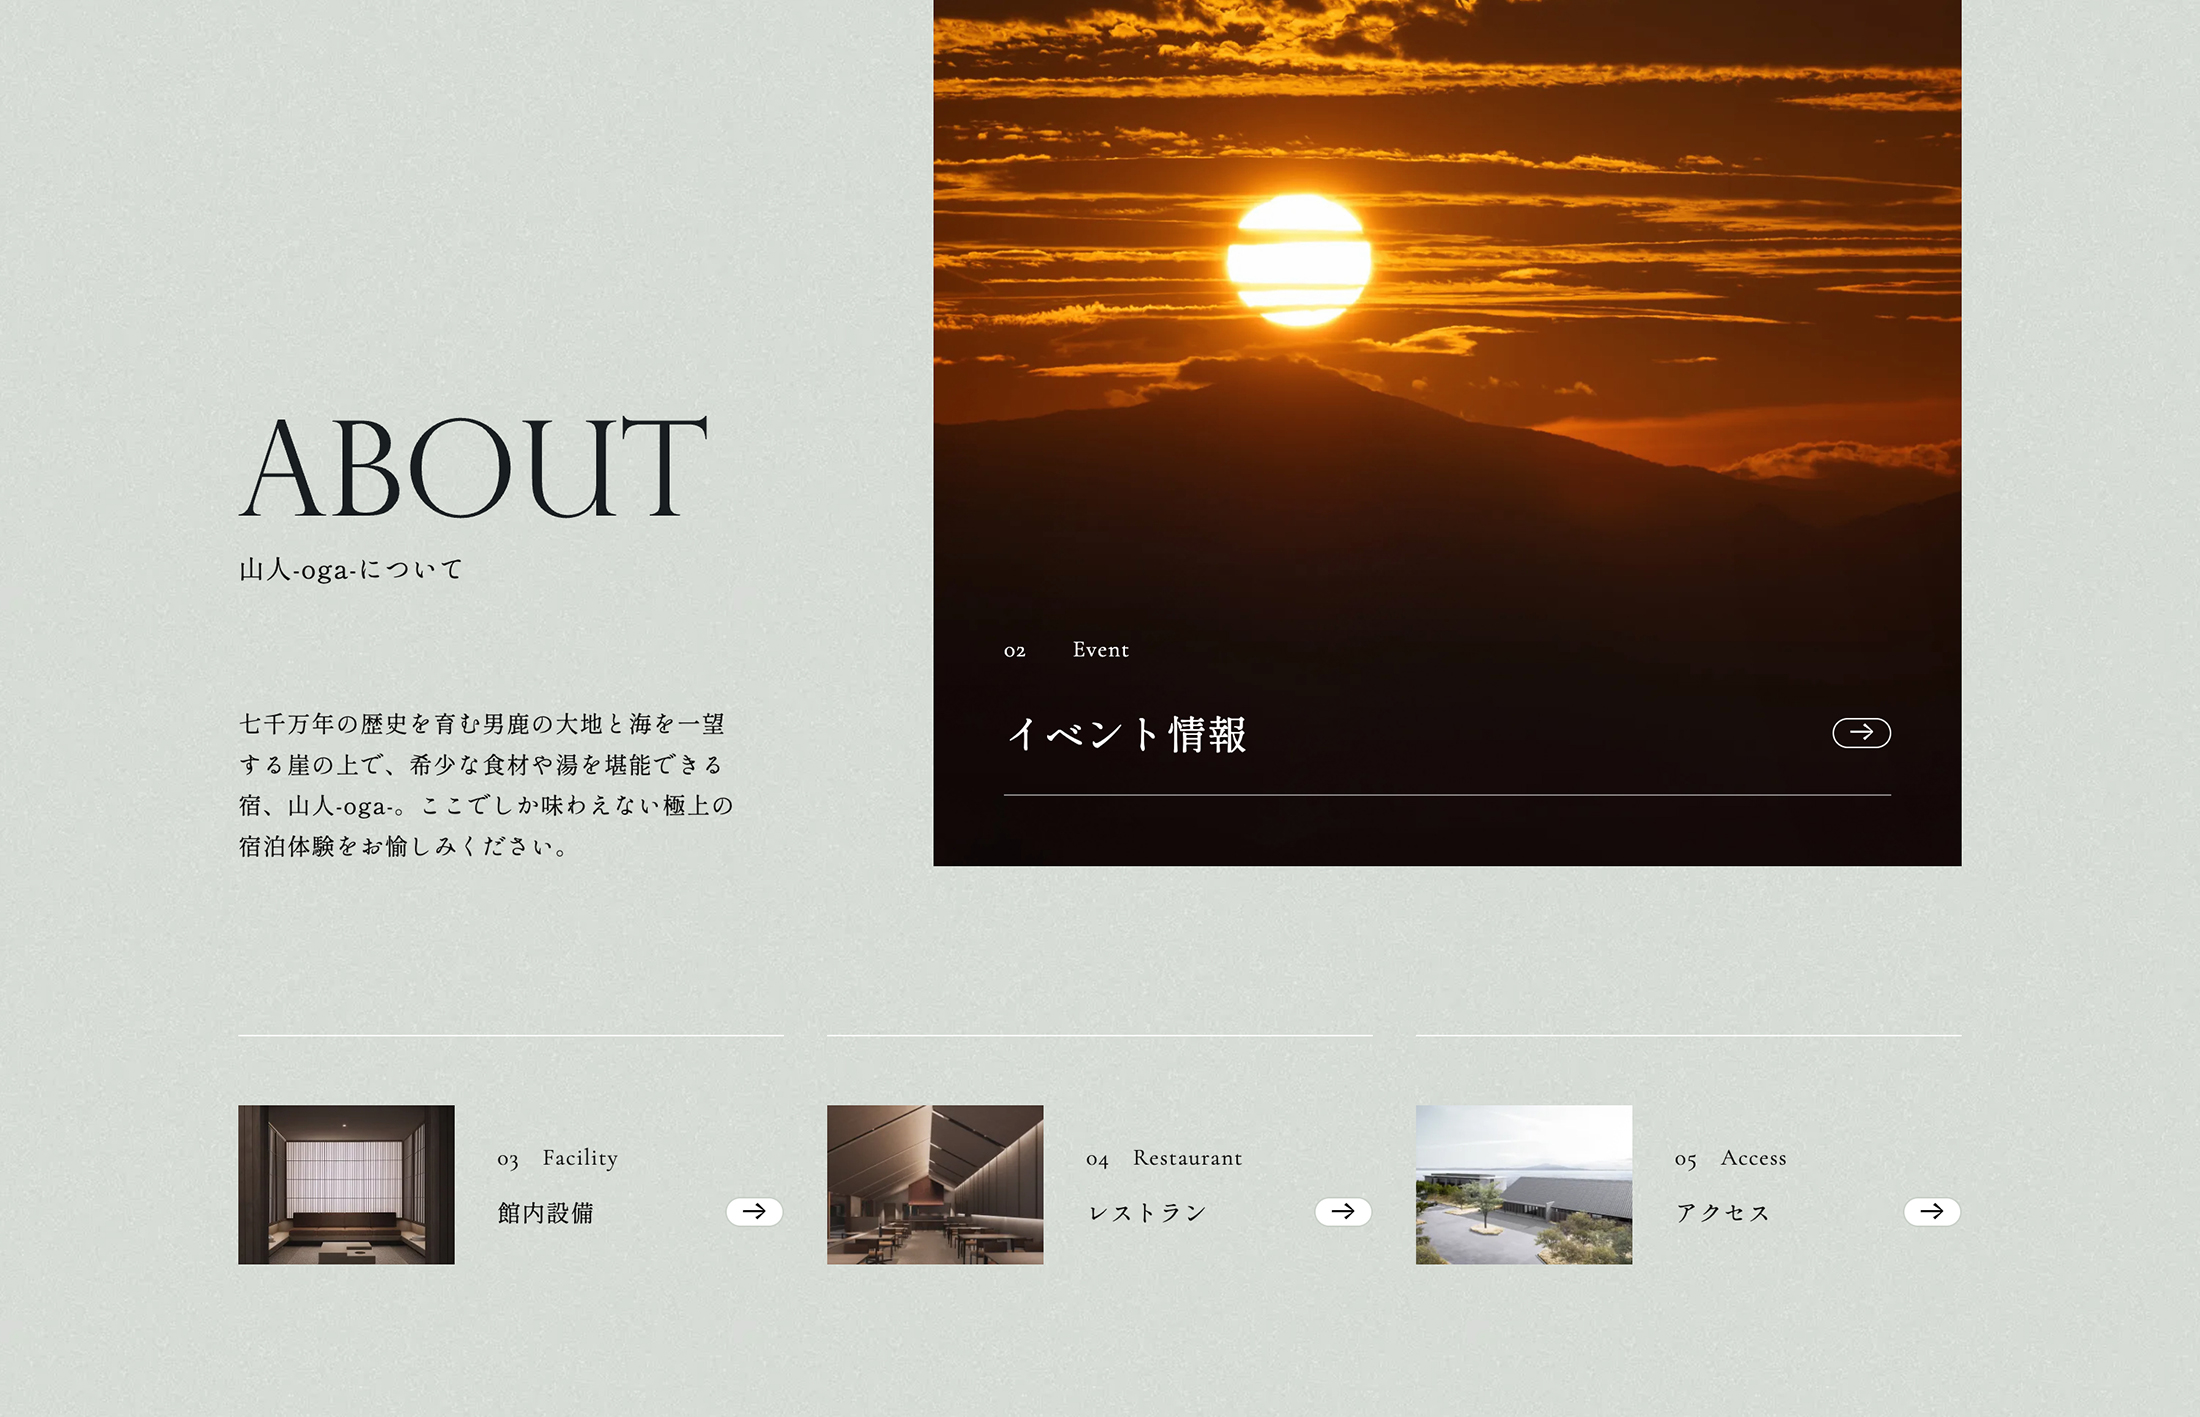Click the 05 Access label
2200x1417 pixels.
(1731, 1158)
